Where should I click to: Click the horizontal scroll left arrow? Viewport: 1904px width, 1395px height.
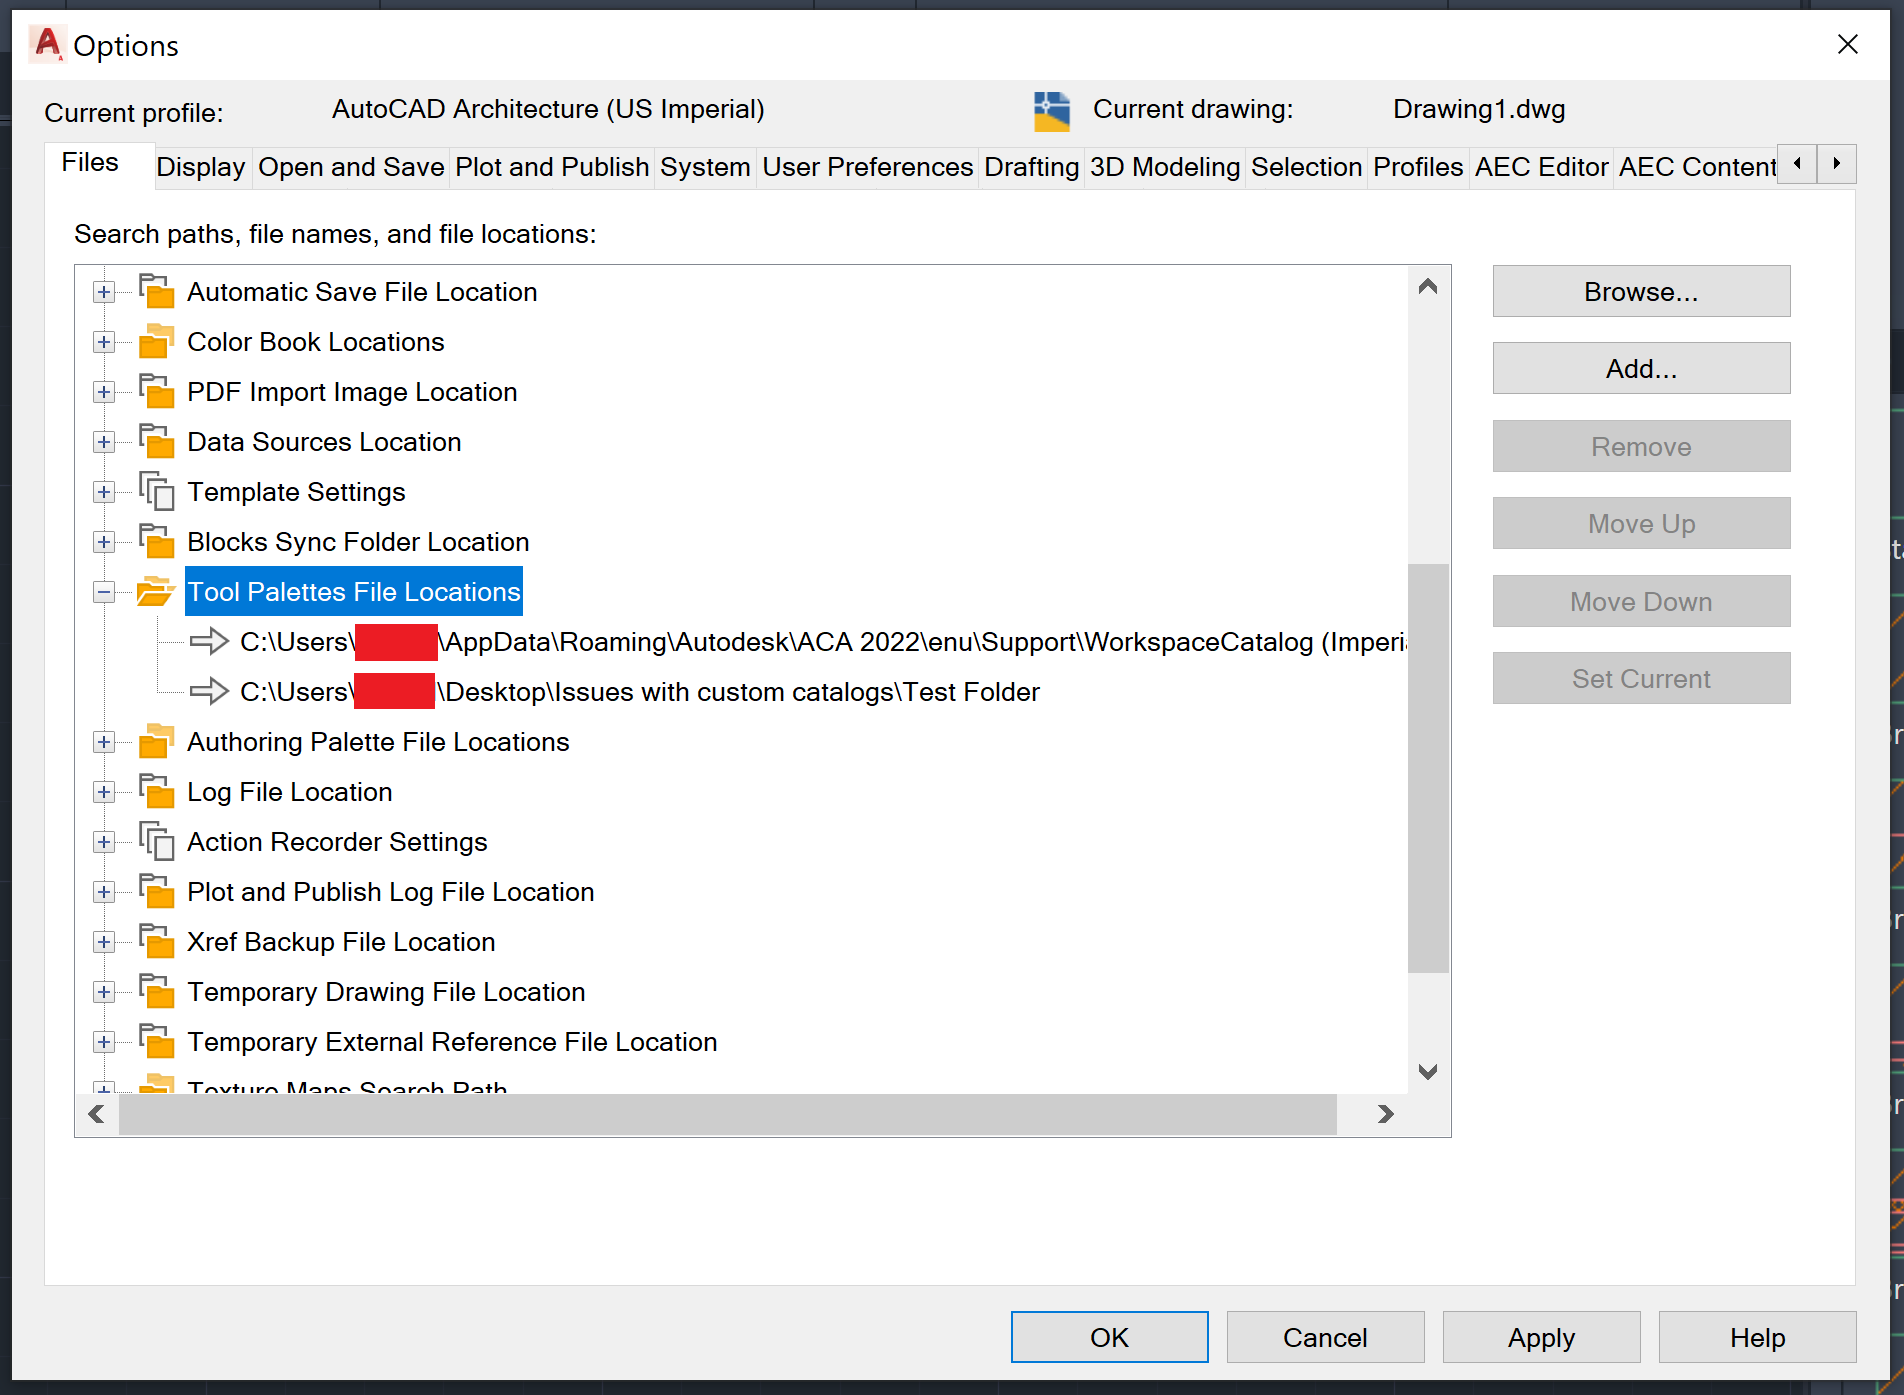click(x=97, y=1114)
